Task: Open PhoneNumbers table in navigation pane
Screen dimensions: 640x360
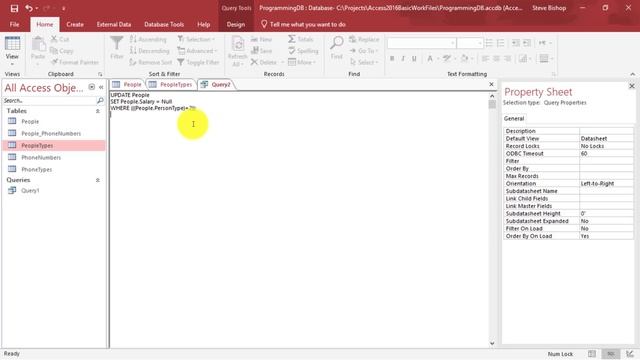Action: click(41, 158)
